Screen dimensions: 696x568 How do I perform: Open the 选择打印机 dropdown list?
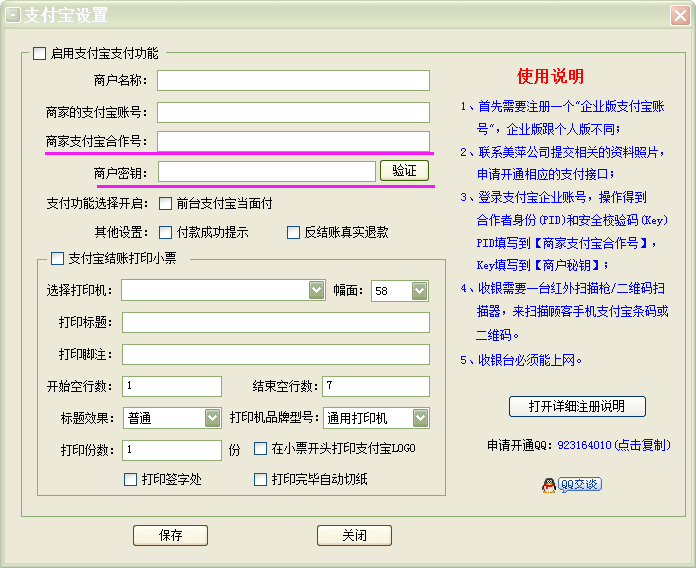click(x=316, y=291)
